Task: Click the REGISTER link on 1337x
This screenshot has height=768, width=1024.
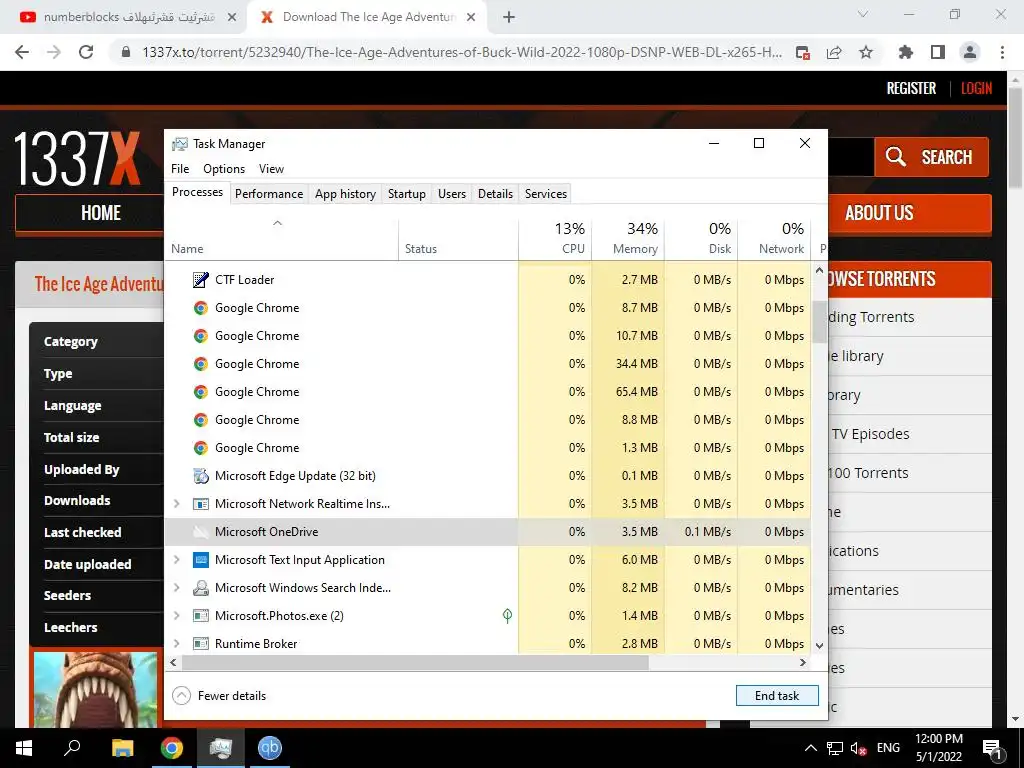Action: coord(911,88)
